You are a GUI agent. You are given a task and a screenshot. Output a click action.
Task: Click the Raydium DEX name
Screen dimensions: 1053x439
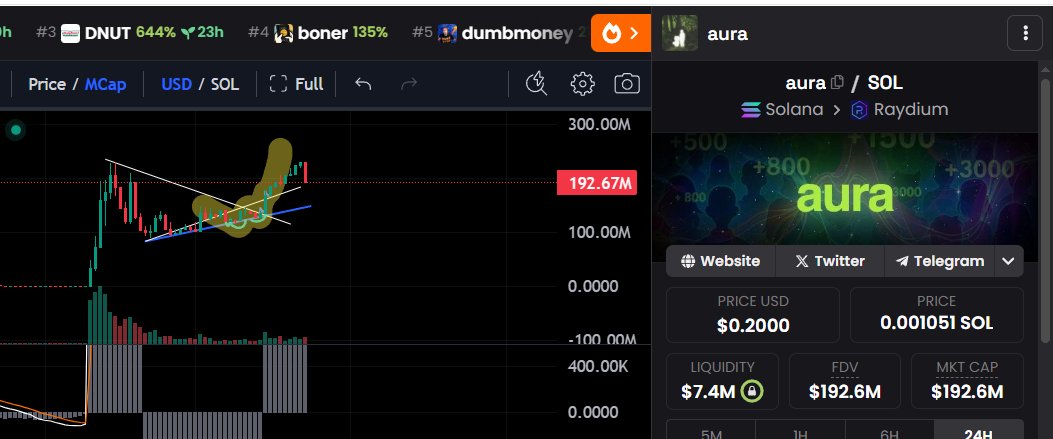911,109
